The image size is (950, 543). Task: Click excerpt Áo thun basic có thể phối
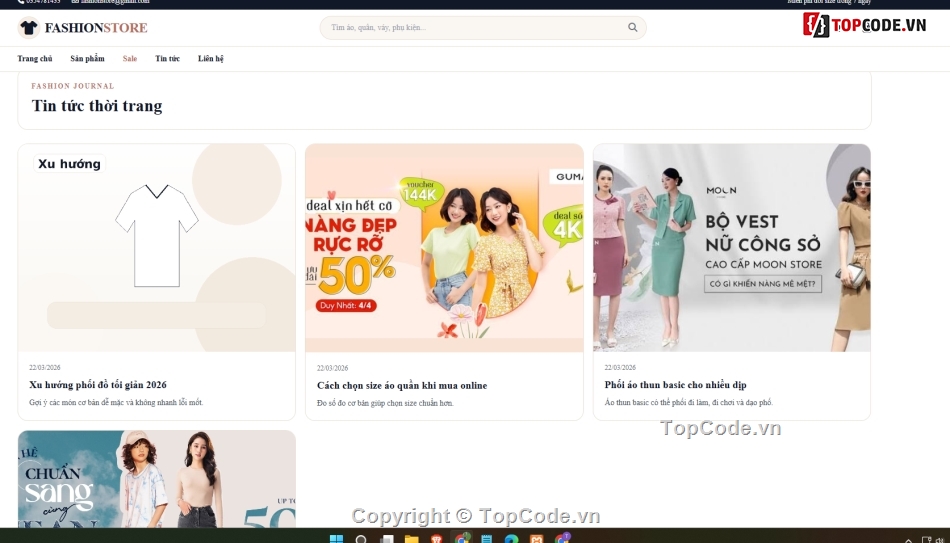coord(688,402)
